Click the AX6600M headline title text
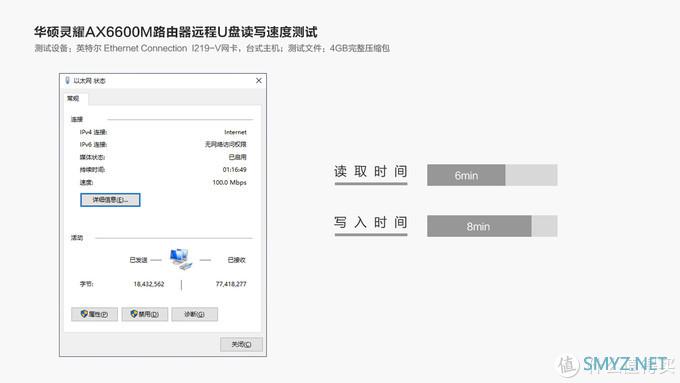The image size is (680, 383). click(x=176, y=32)
